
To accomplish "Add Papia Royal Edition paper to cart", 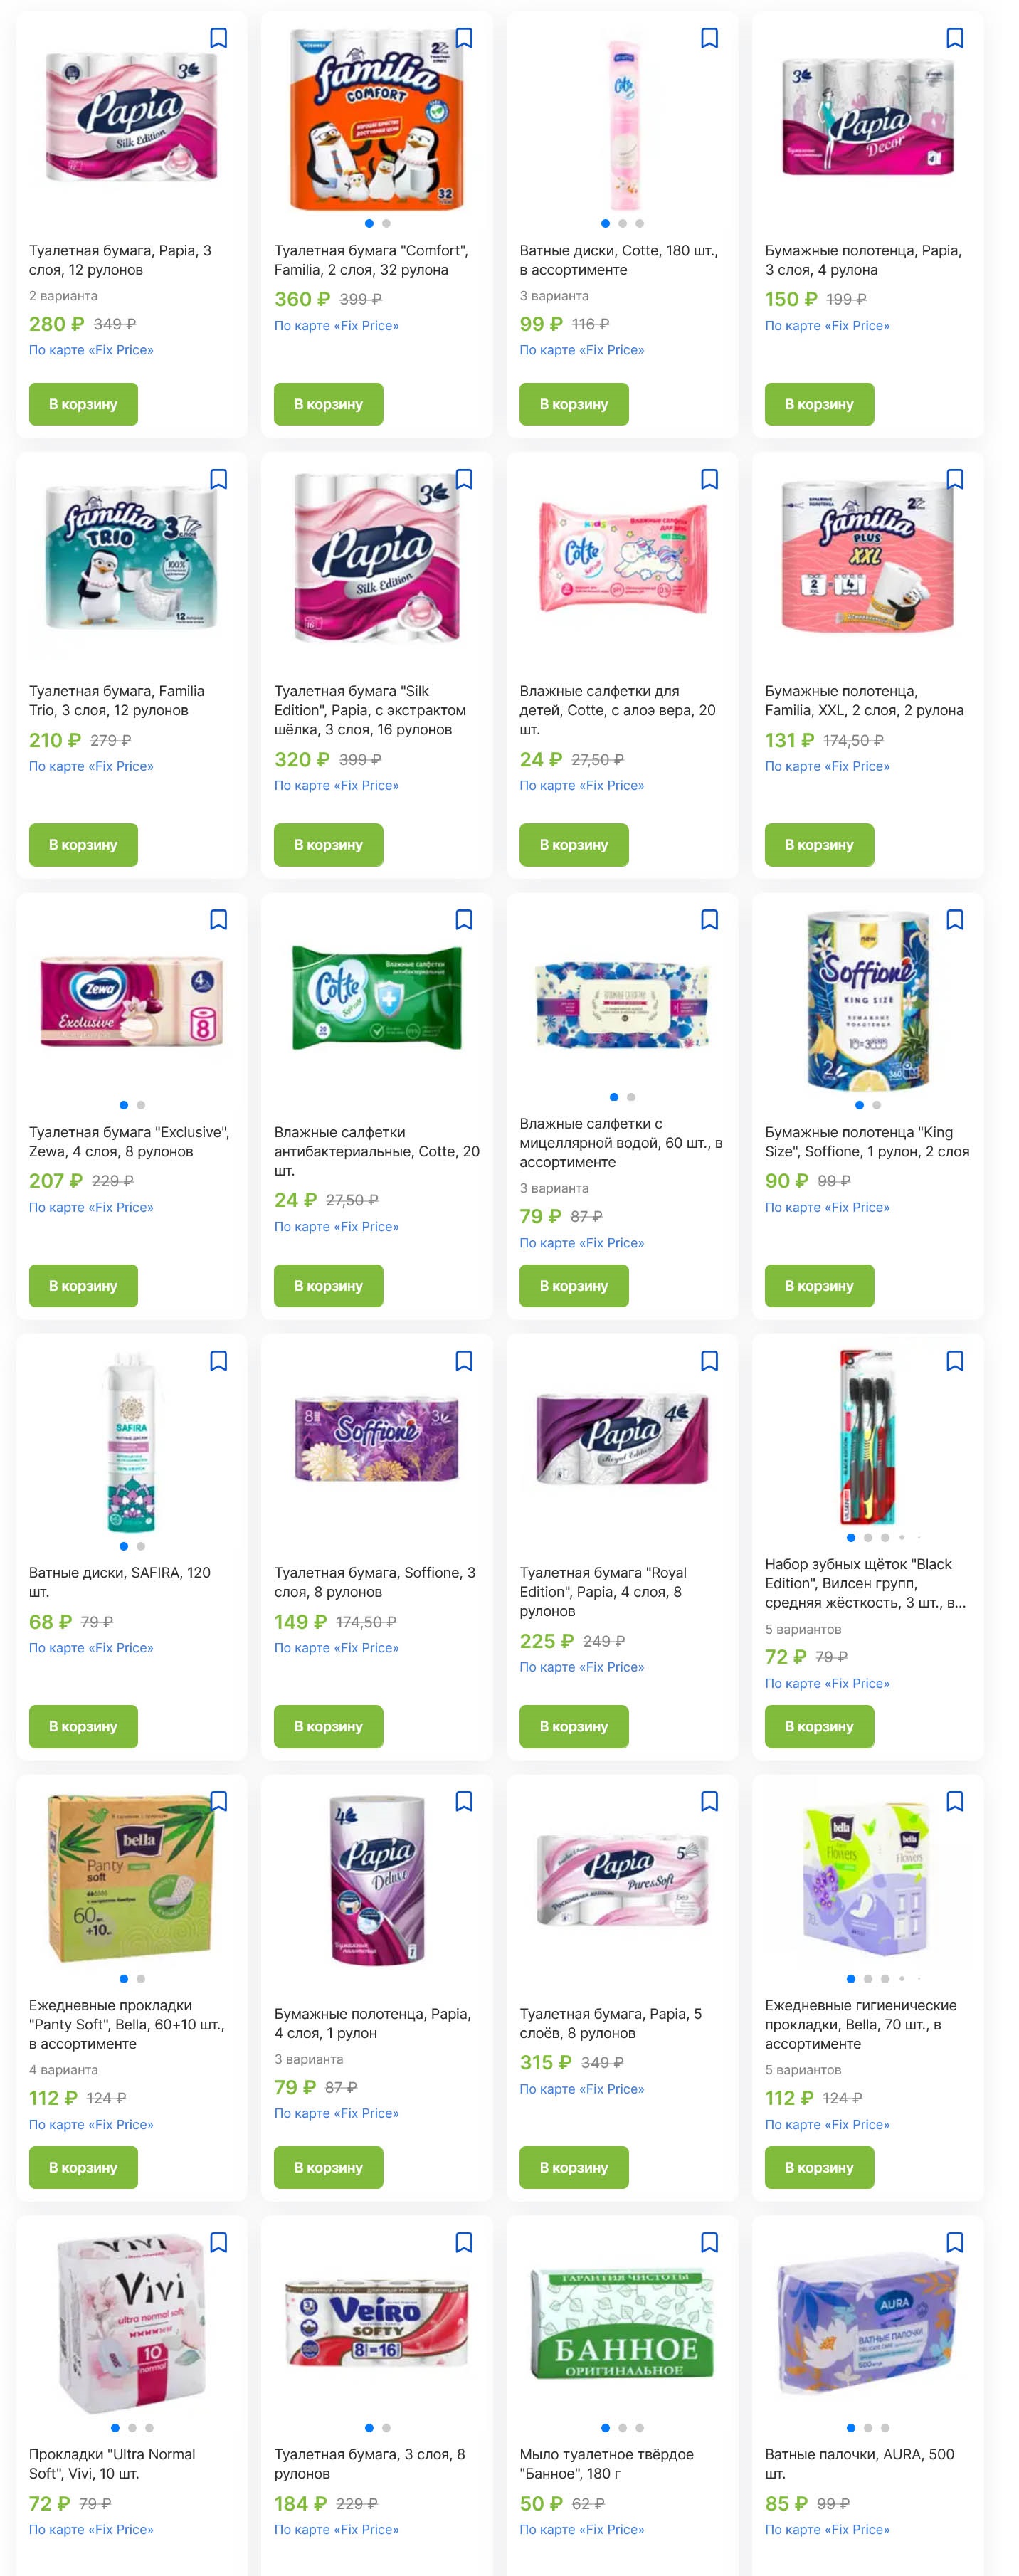I will click(x=574, y=1727).
